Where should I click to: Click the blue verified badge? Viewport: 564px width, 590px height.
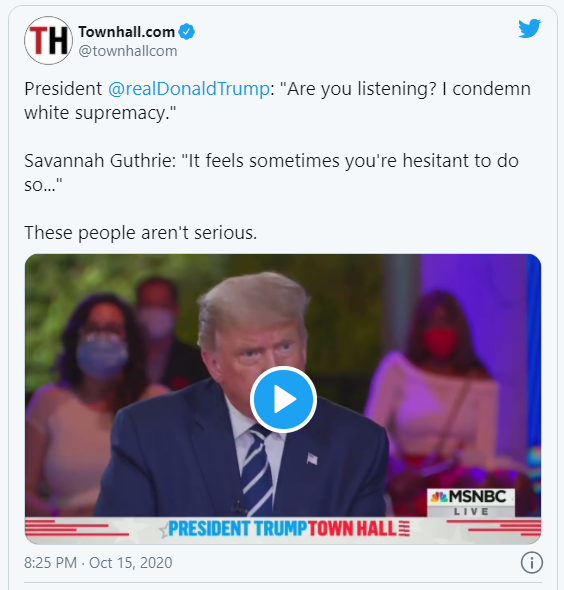187,32
